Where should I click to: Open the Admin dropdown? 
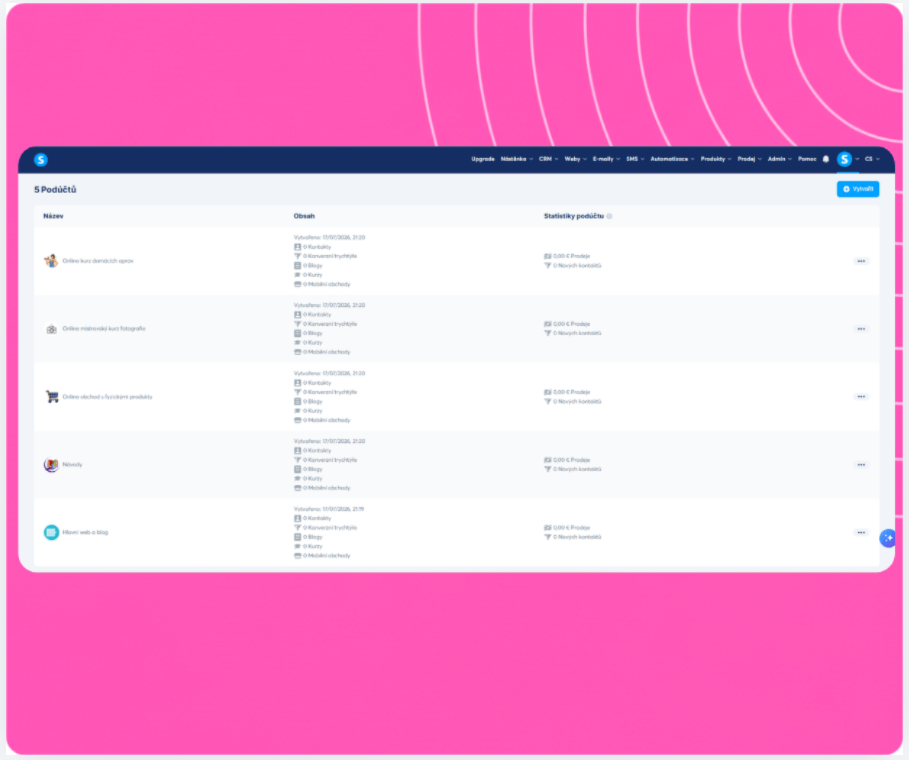(780, 159)
